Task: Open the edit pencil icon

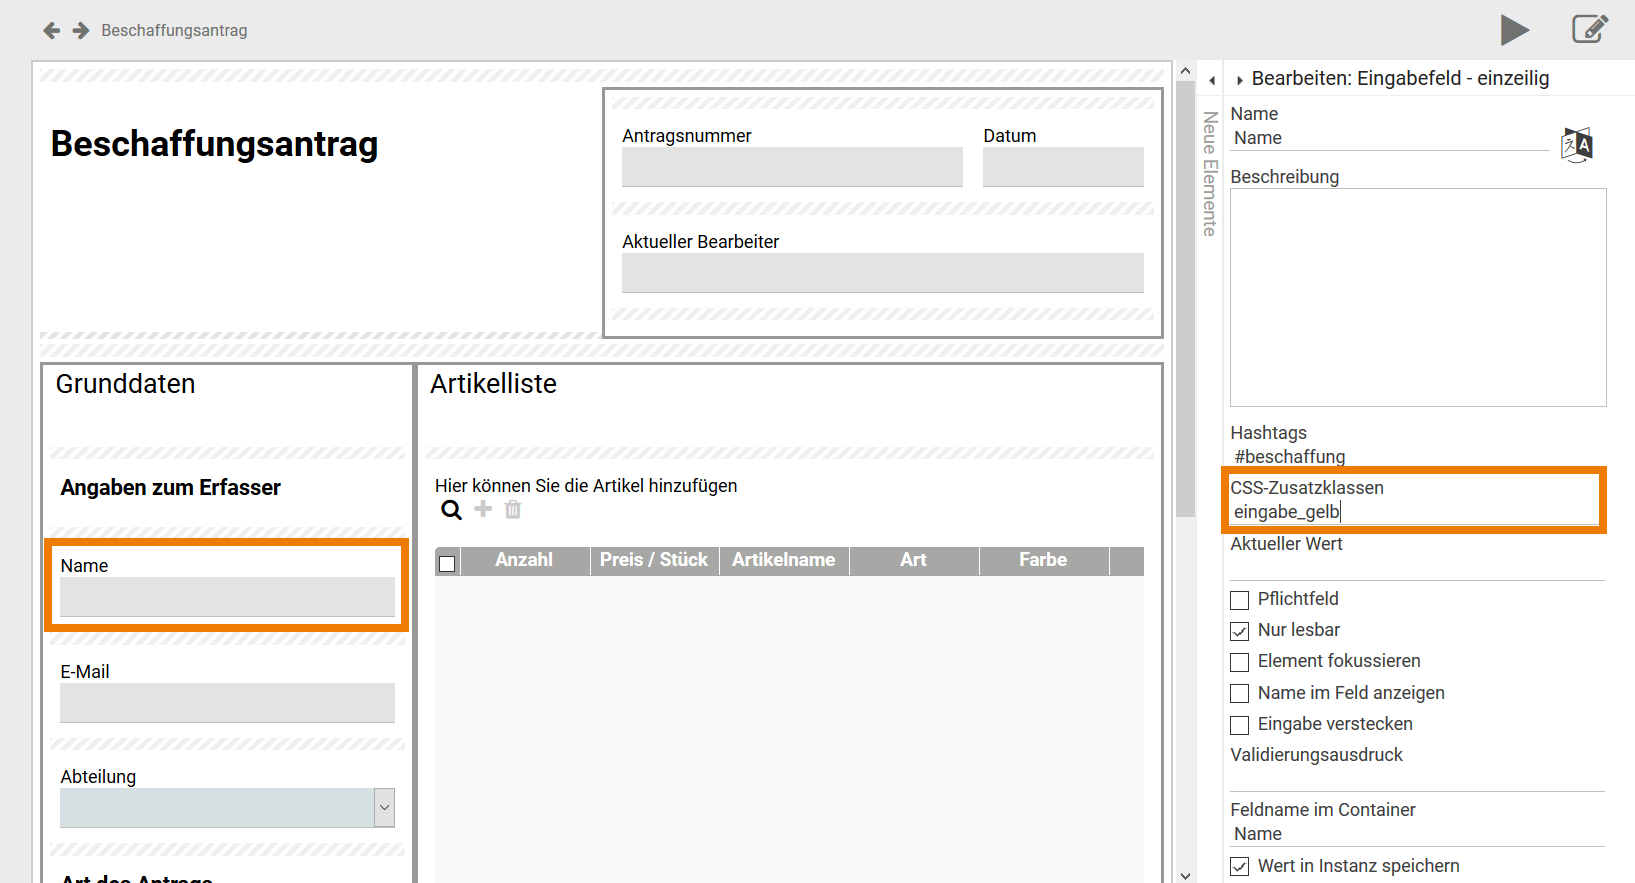Action: [x=1589, y=29]
